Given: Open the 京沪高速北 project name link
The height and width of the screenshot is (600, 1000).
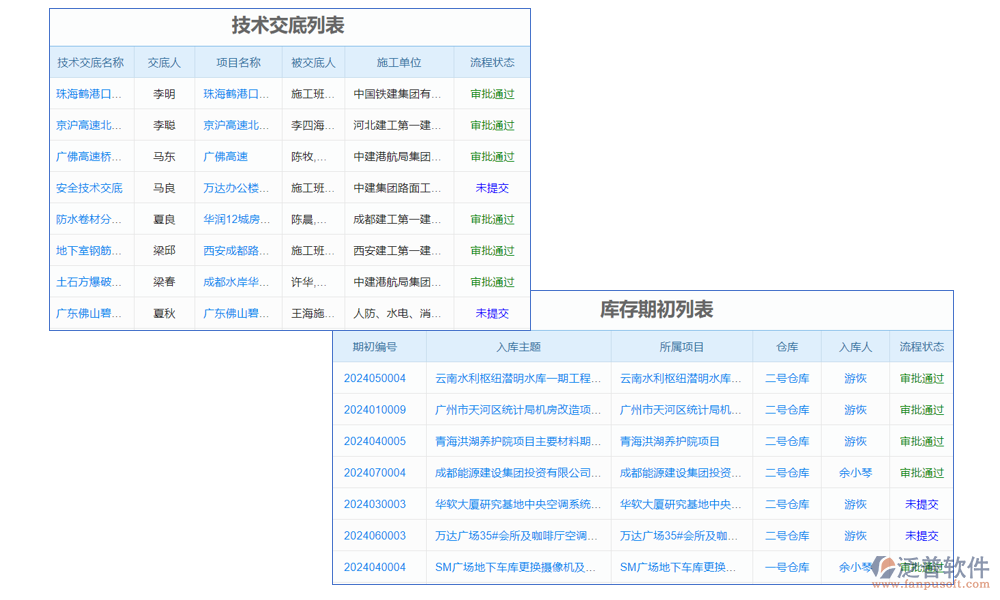Looking at the screenshot, I should [x=238, y=124].
